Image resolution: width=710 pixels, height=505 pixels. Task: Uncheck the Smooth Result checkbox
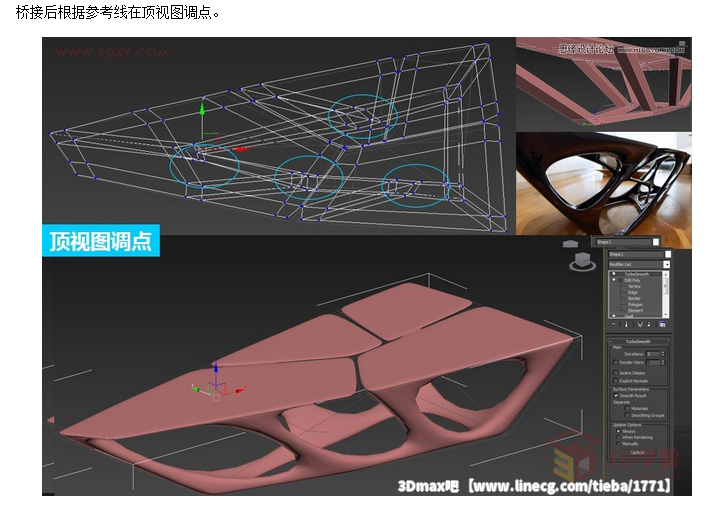coord(615,396)
